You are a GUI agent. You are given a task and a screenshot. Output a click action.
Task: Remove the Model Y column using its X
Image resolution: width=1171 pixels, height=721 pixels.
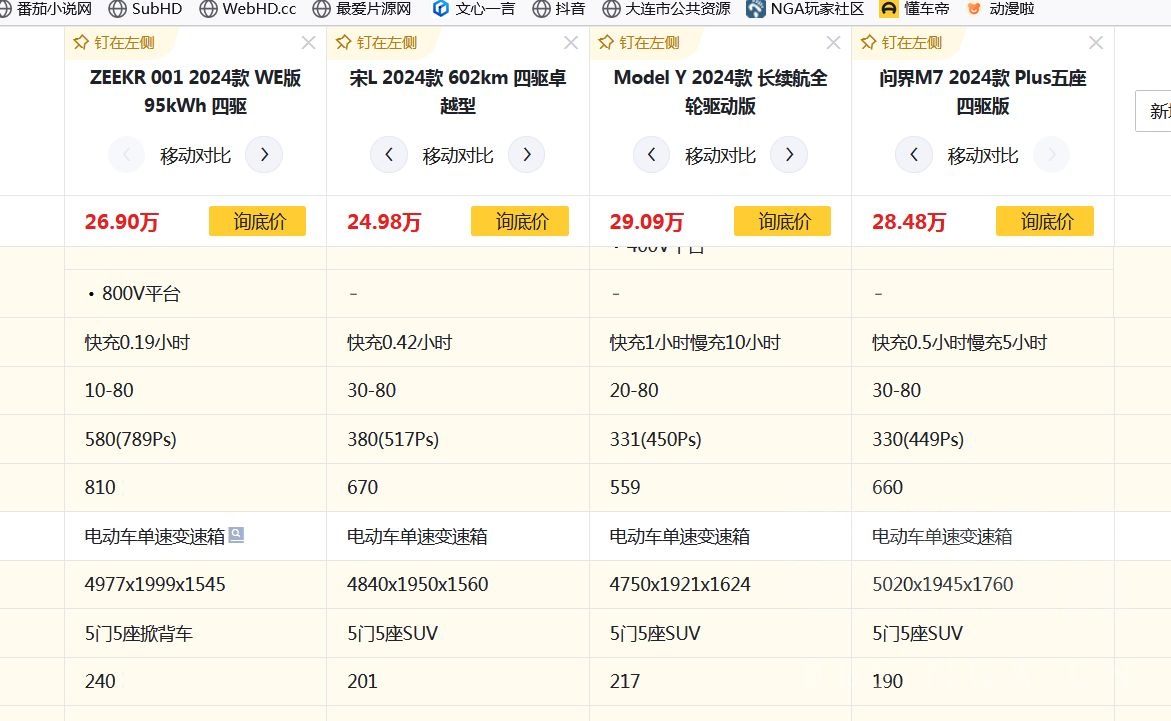coord(833,43)
